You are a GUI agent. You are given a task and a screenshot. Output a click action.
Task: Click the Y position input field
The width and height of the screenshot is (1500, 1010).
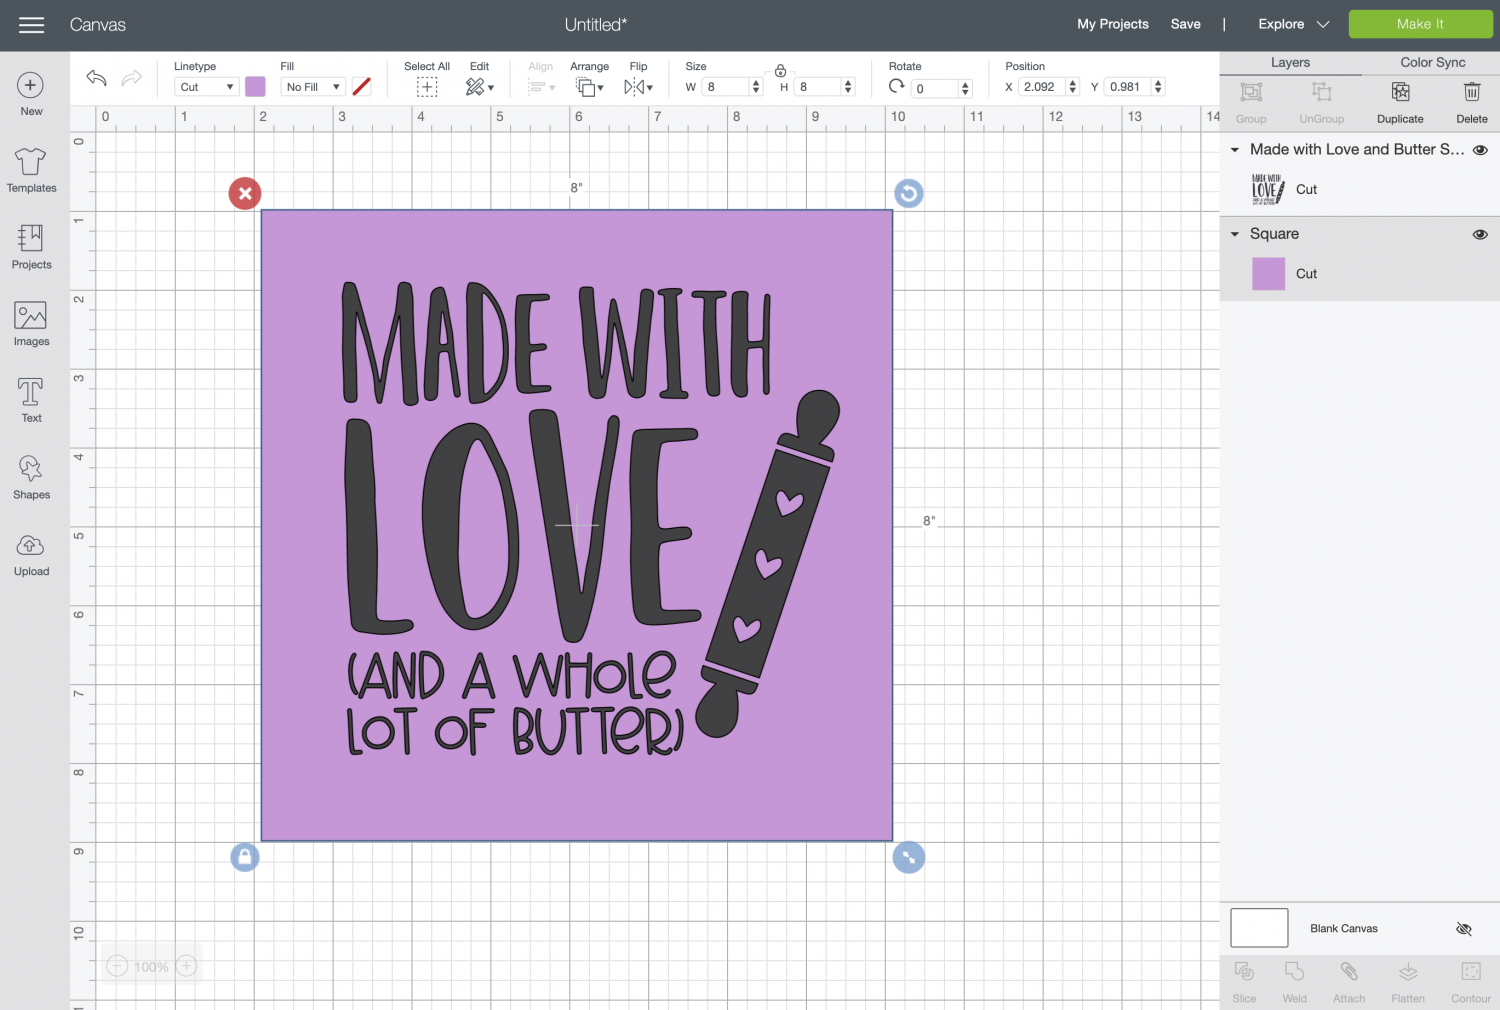[1128, 87]
